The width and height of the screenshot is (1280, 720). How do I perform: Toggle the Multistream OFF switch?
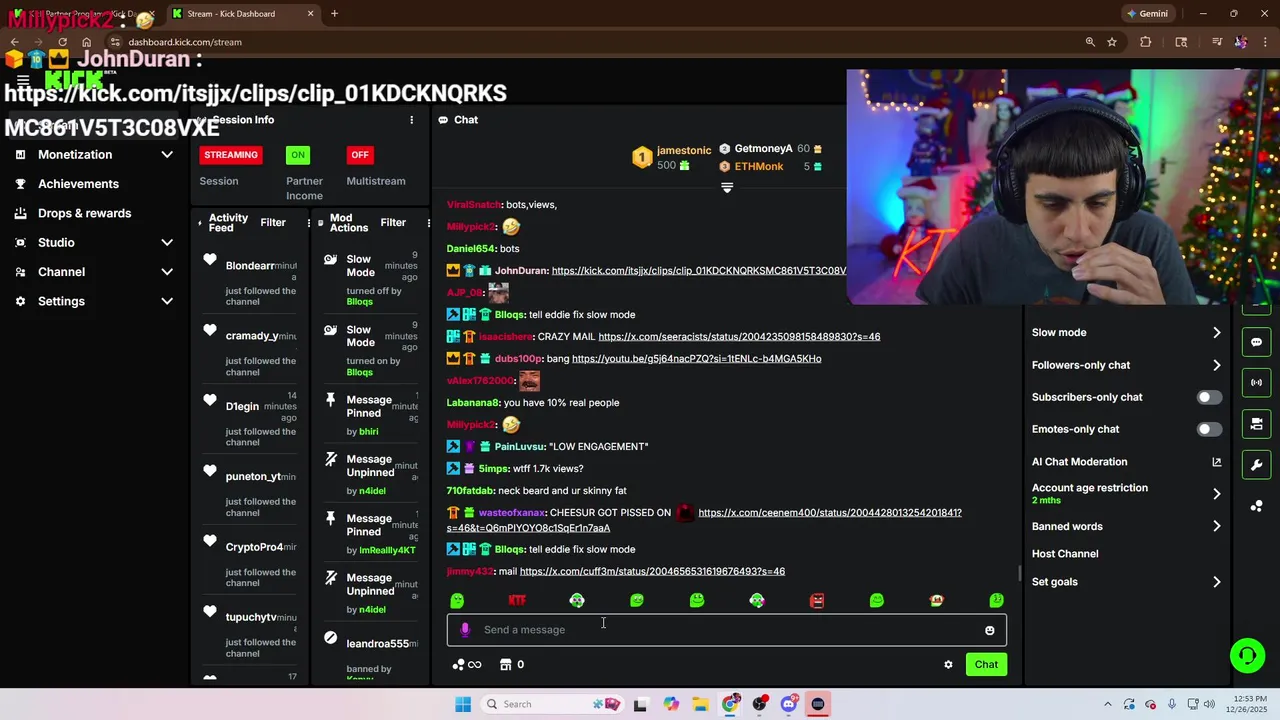(360, 155)
